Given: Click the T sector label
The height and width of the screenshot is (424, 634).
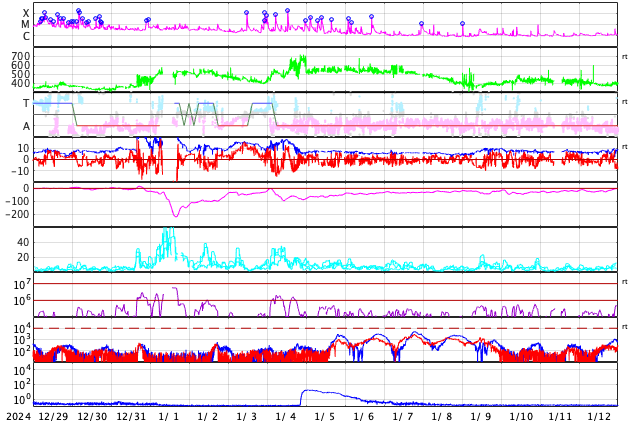Looking at the screenshot, I should click(x=26, y=103).
